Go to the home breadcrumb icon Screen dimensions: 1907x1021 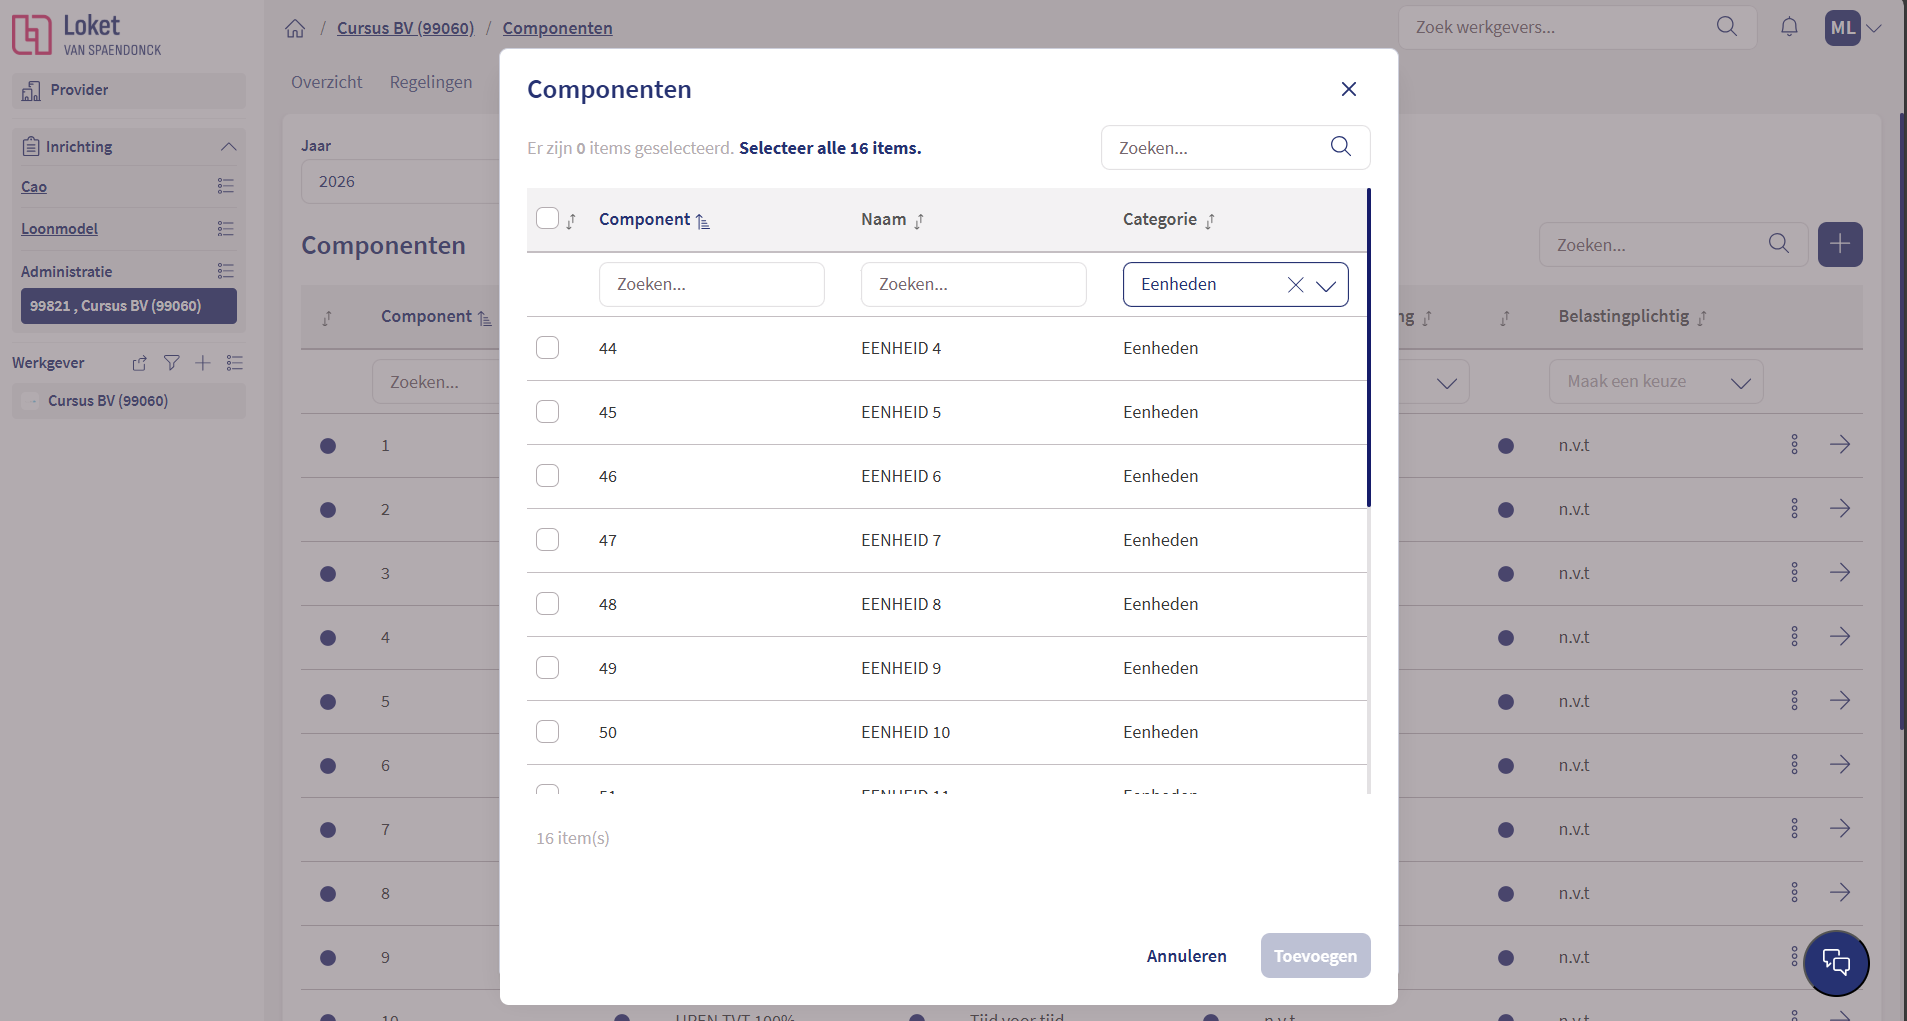pos(295,28)
